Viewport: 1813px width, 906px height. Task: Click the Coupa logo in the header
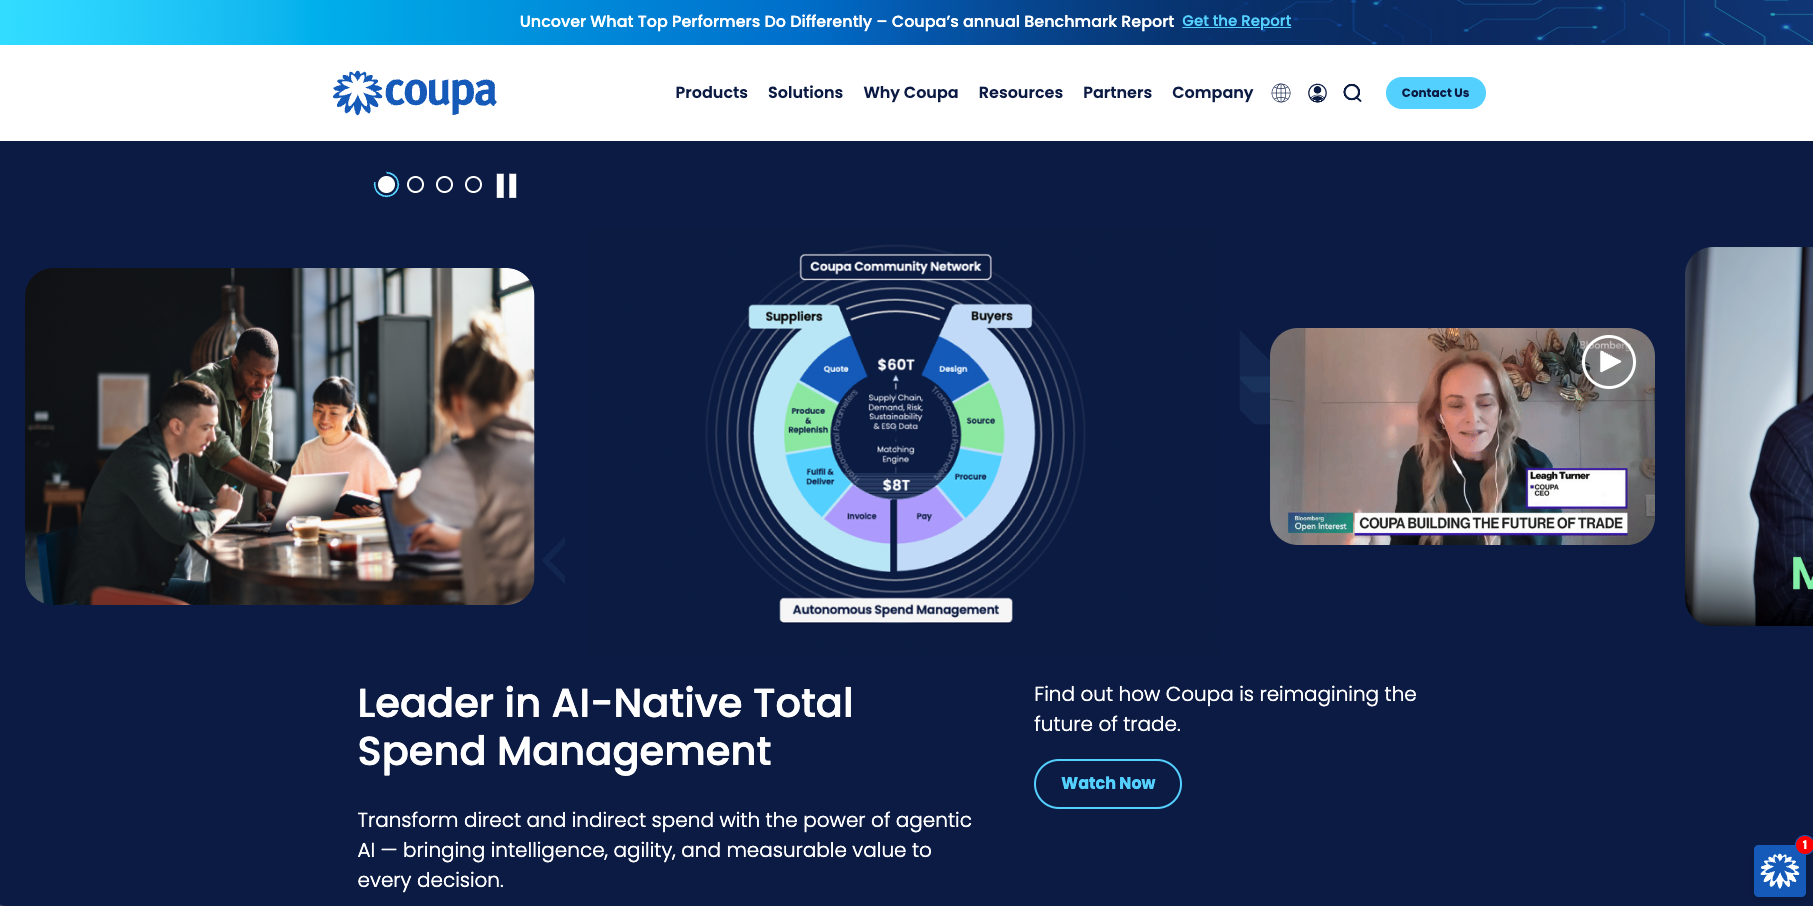[414, 93]
